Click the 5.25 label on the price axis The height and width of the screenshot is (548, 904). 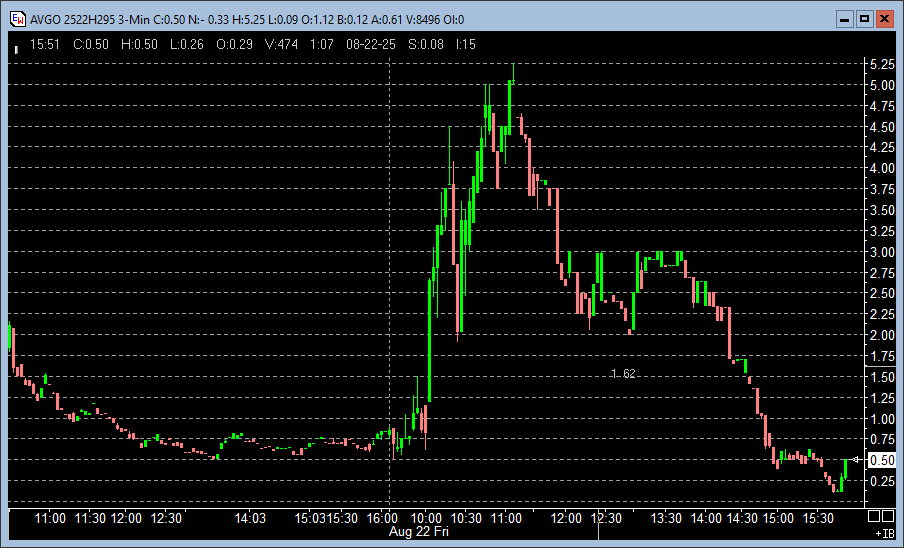(x=883, y=64)
